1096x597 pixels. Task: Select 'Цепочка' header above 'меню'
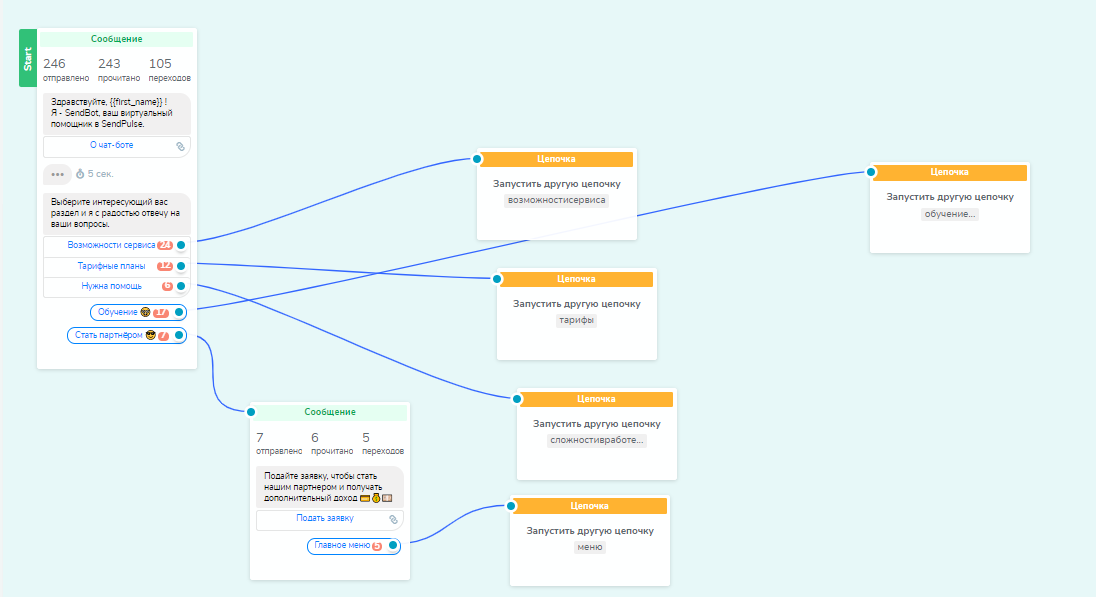pos(589,506)
